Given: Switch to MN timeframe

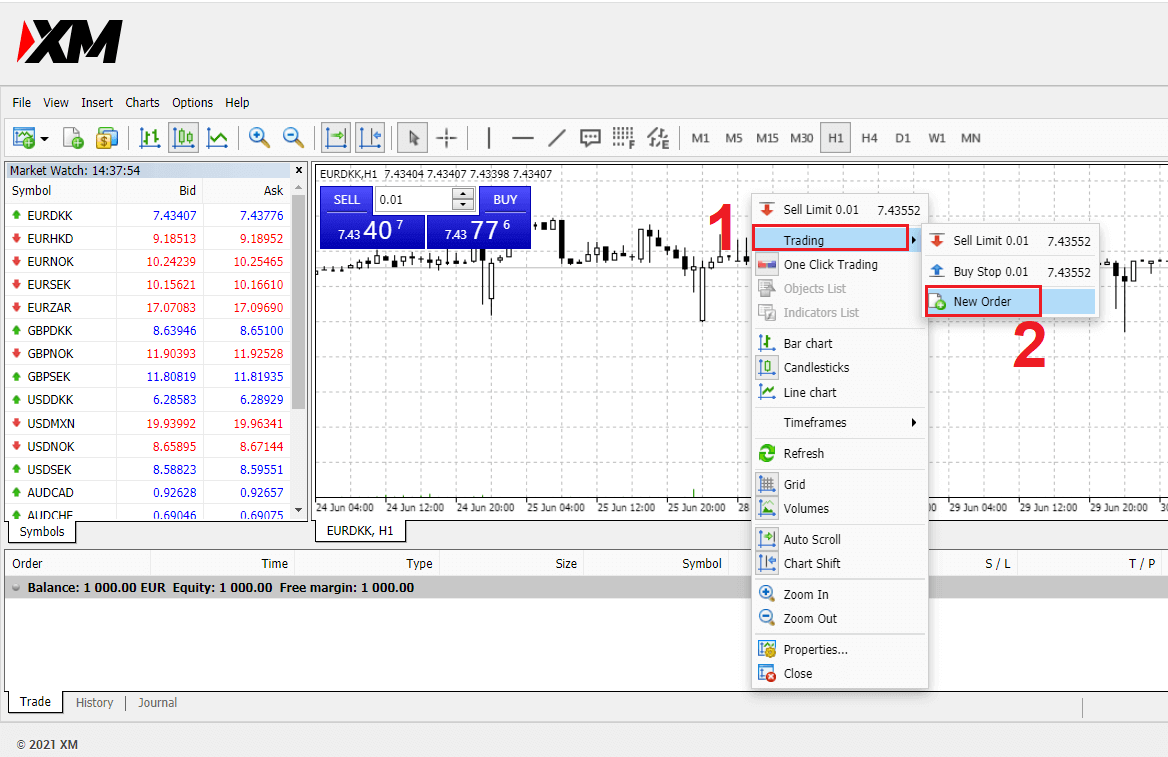Looking at the screenshot, I should tap(971, 138).
